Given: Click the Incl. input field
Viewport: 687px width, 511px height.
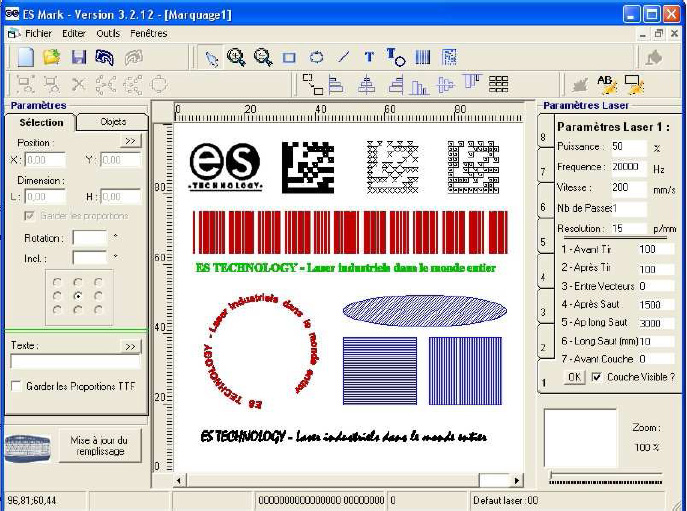Looking at the screenshot, I should pyautogui.click(x=89, y=258).
